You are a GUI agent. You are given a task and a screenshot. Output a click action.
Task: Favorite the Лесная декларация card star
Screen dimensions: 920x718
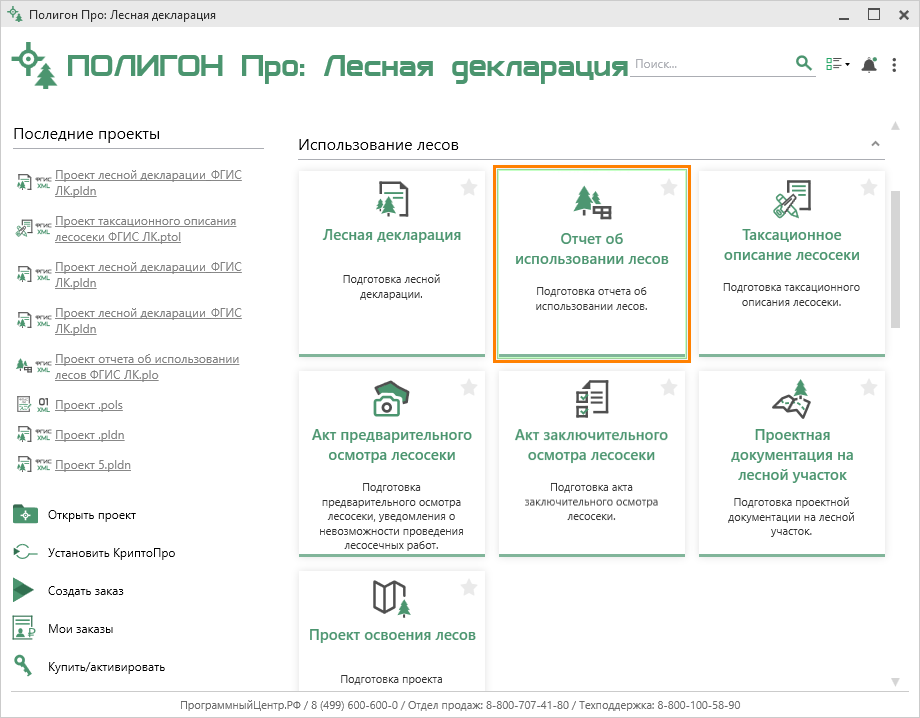pyautogui.click(x=469, y=188)
